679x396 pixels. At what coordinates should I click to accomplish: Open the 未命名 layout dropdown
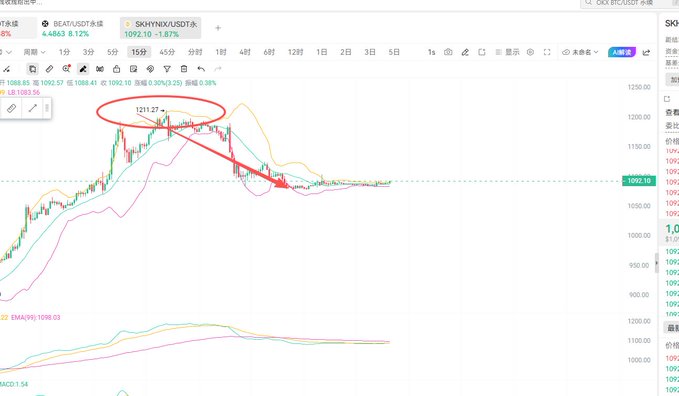tap(580, 52)
